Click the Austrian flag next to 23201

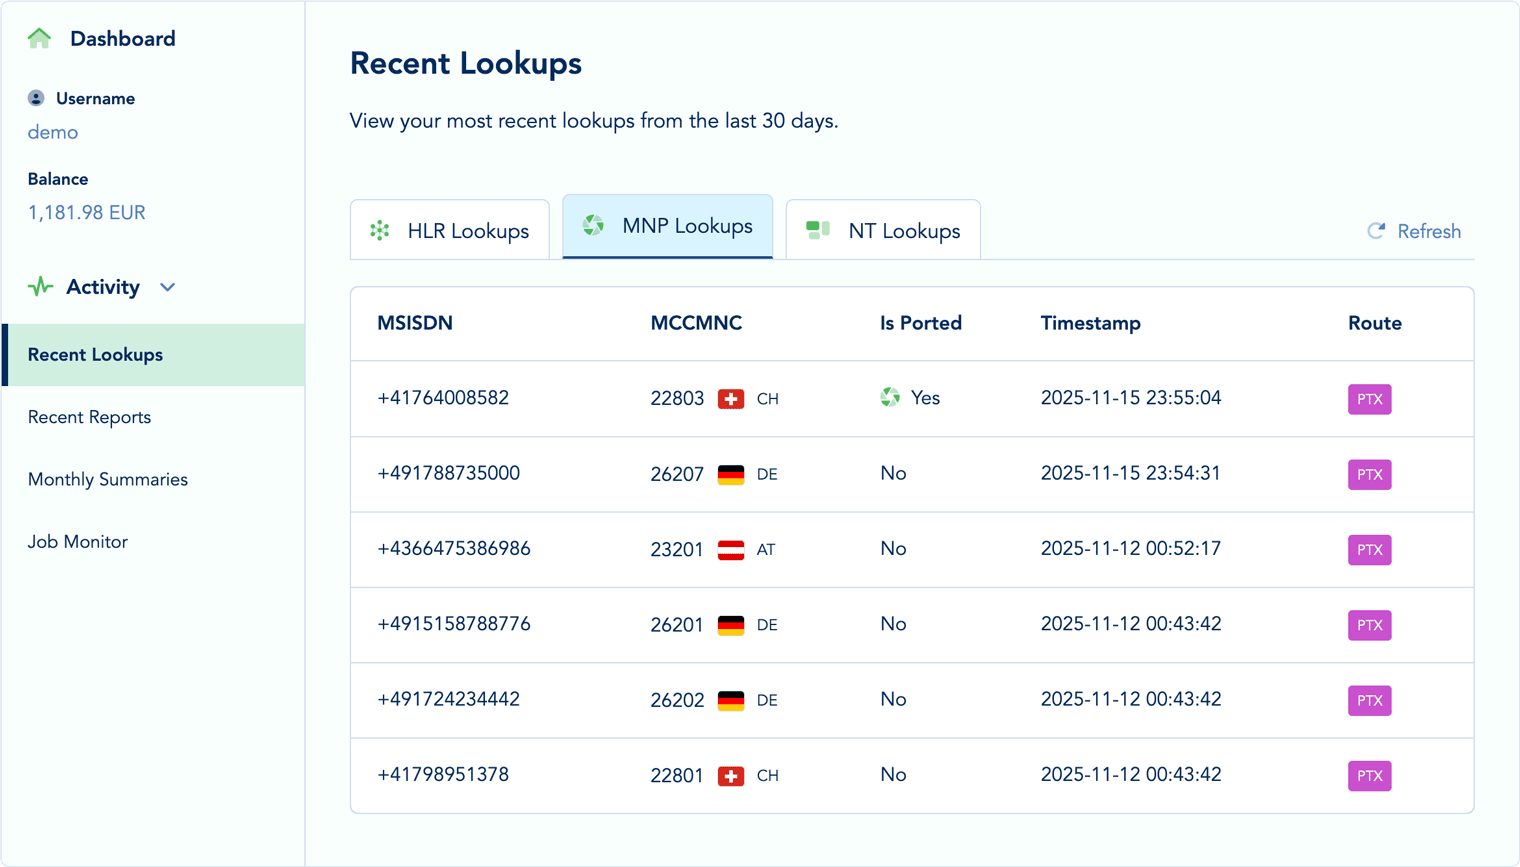coord(729,549)
